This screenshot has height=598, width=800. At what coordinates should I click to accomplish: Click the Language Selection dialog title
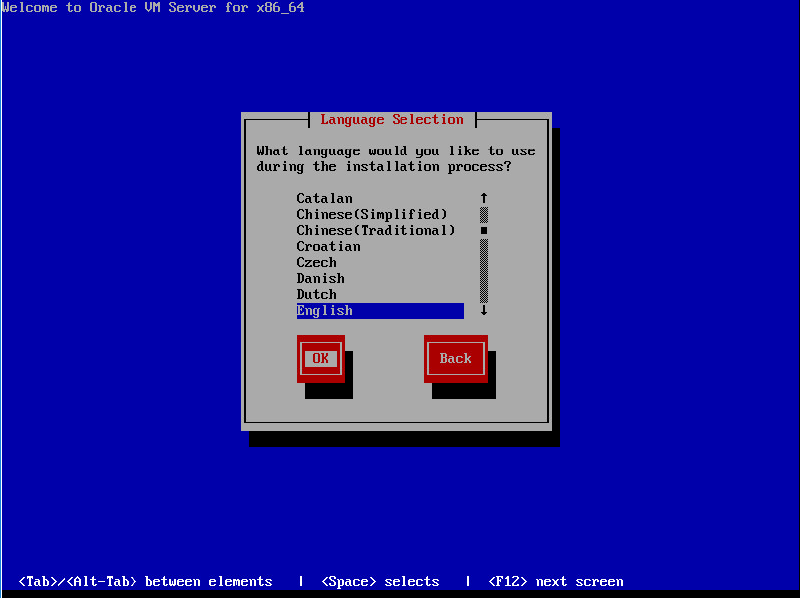point(392,119)
